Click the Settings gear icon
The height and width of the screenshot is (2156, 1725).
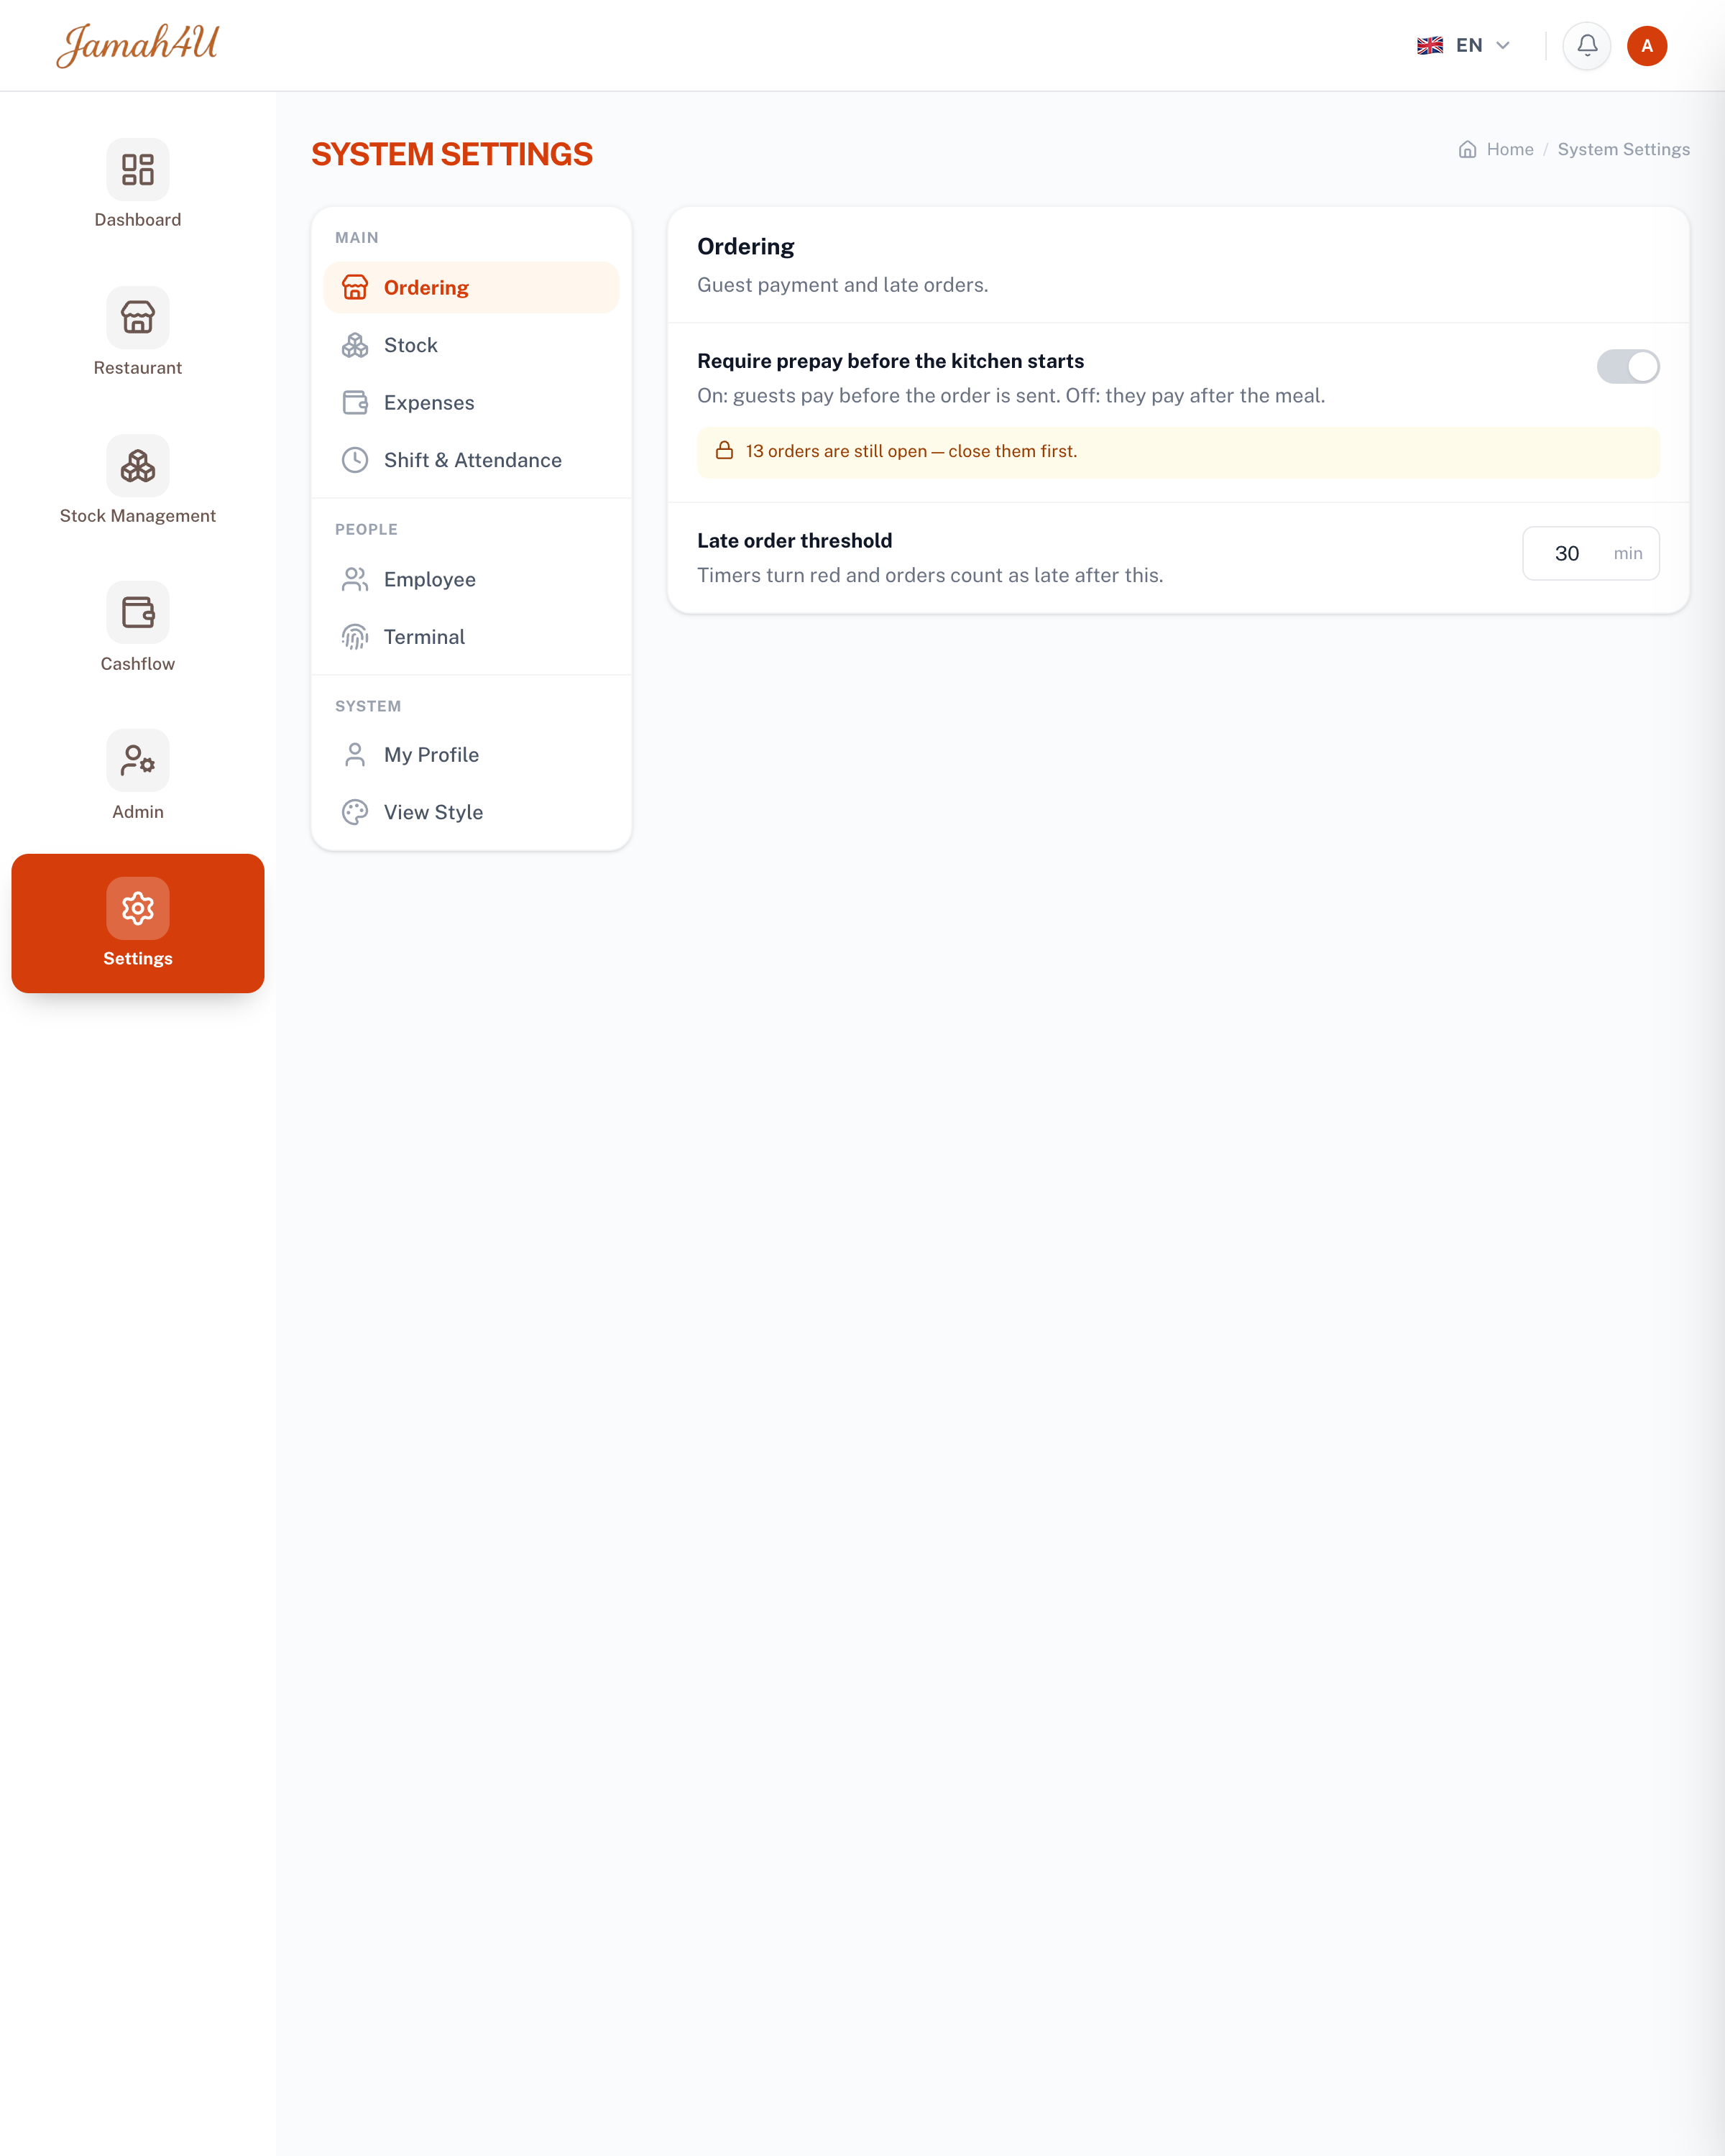coord(138,908)
